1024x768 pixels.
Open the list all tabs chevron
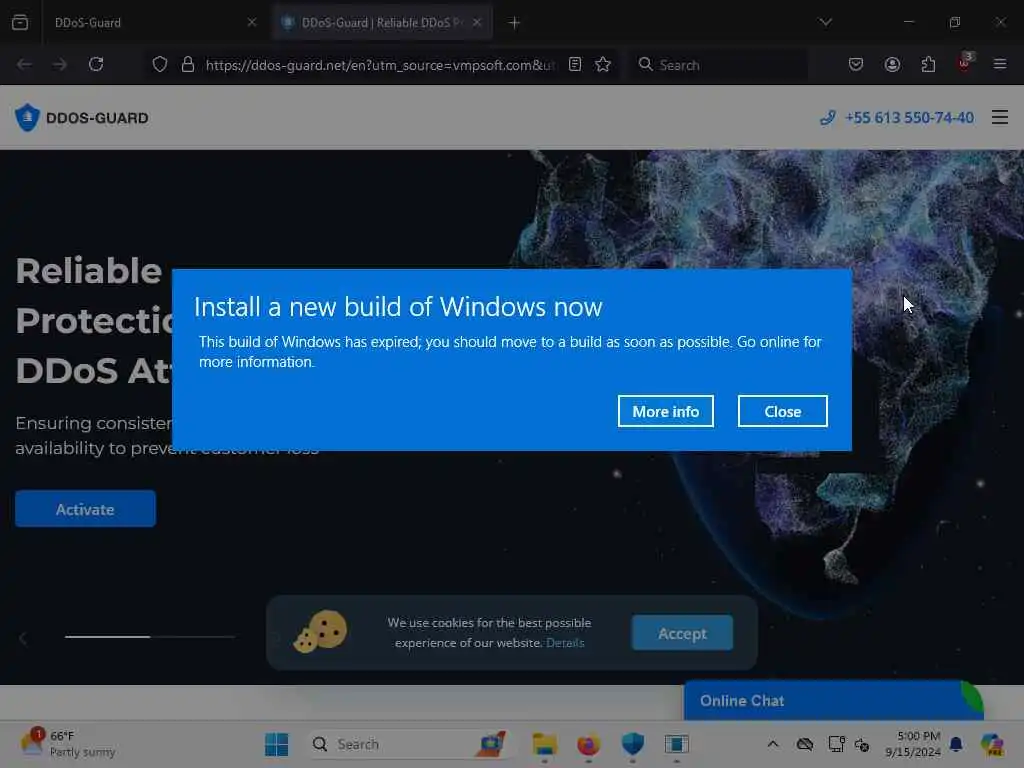[825, 22]
